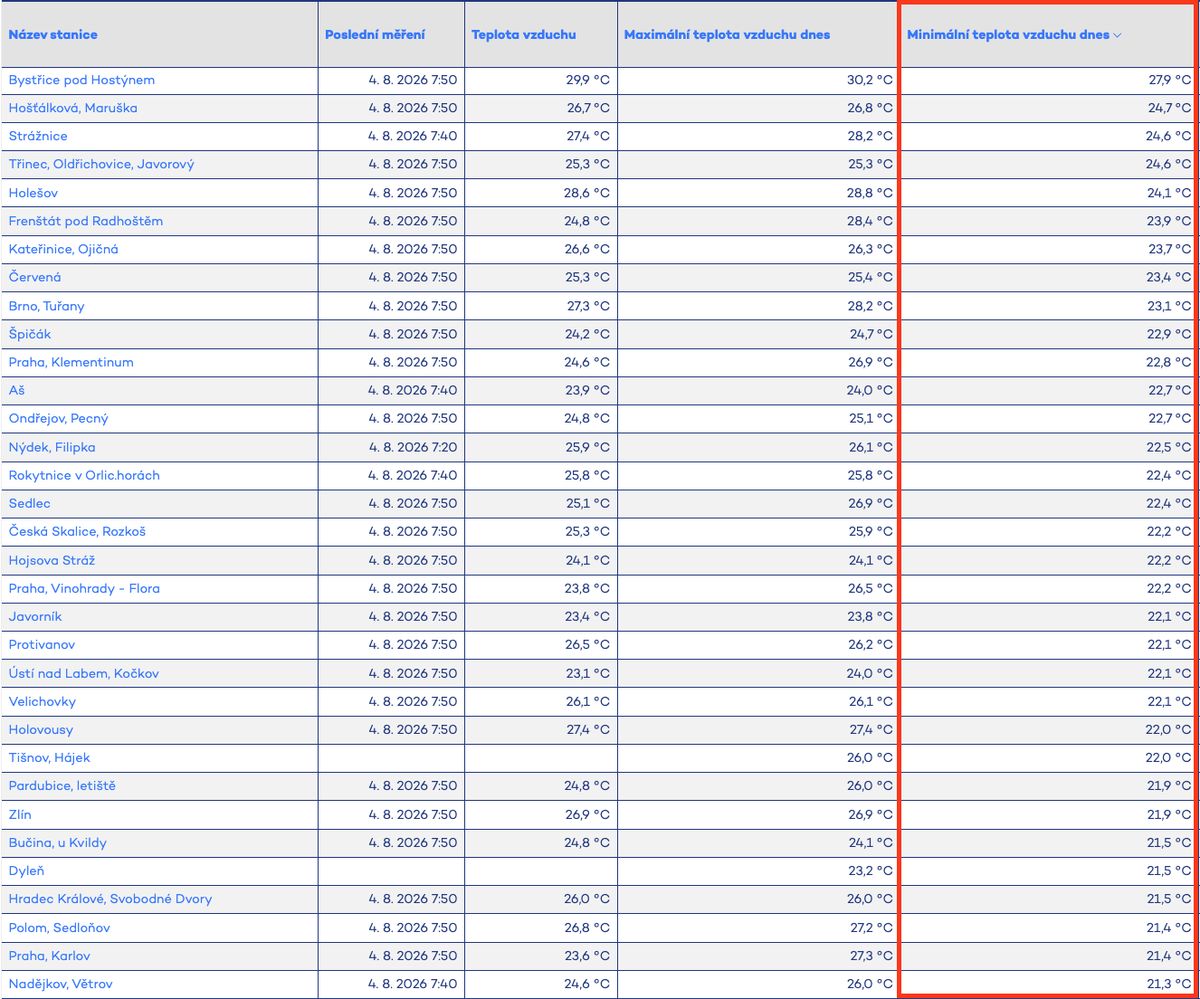Open Velichovky station link
1200x999 pixels.
pyautogui.click(x=42, y=701)
